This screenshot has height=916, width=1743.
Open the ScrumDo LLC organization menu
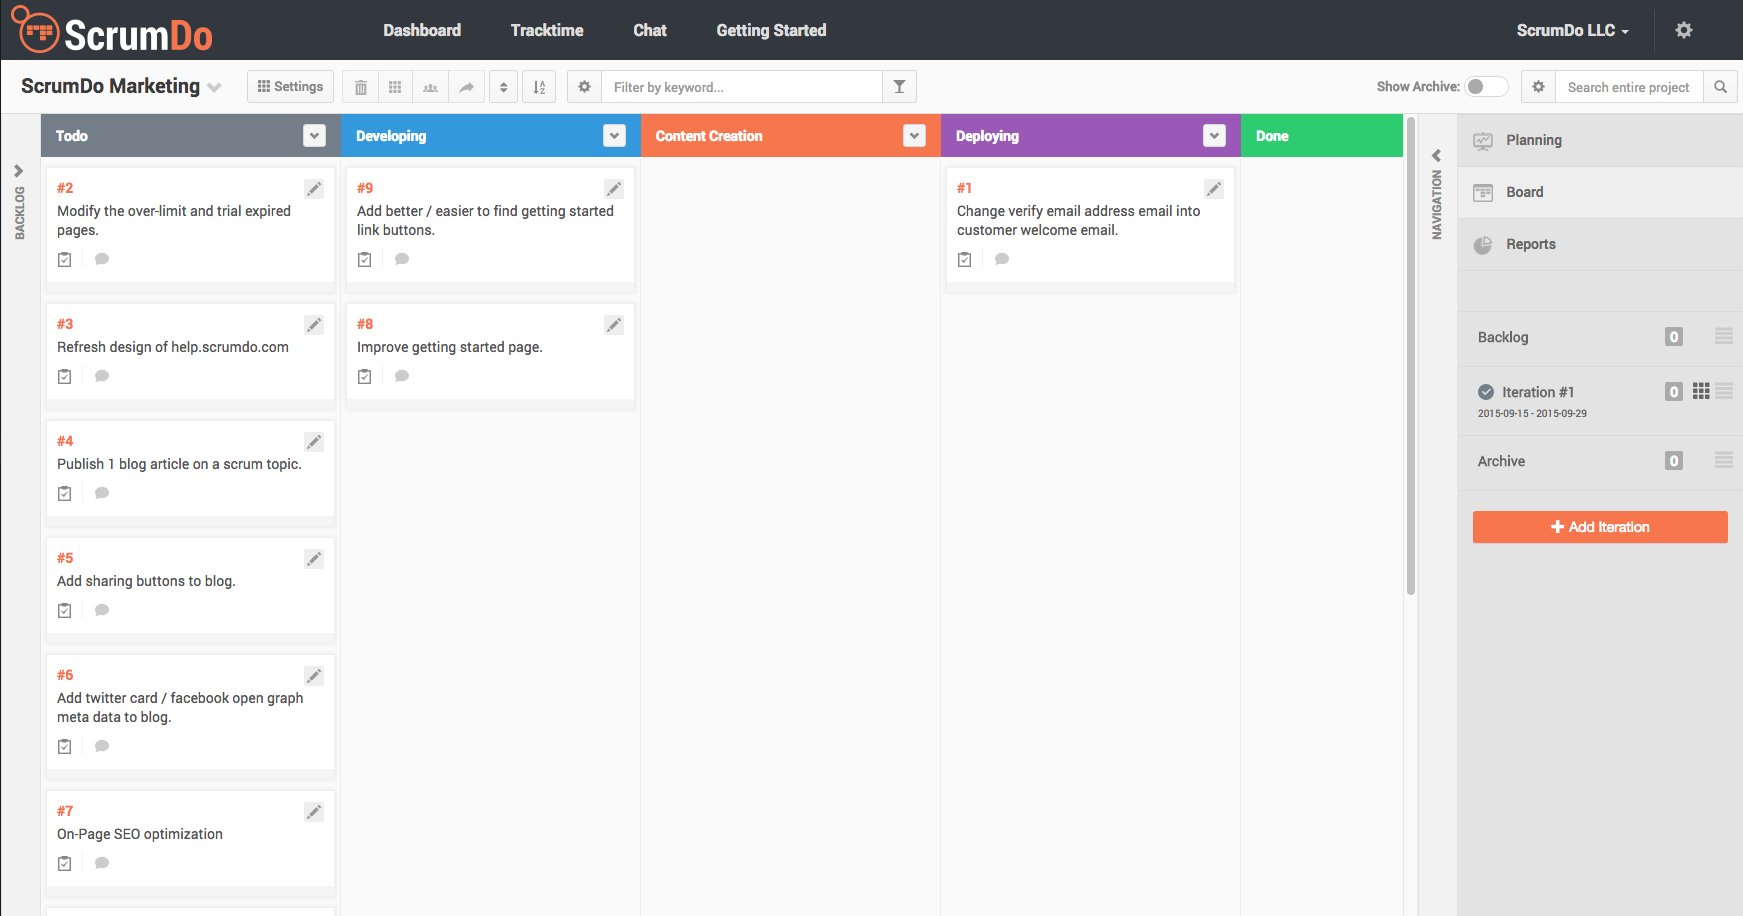click(x=1572, y=30)
